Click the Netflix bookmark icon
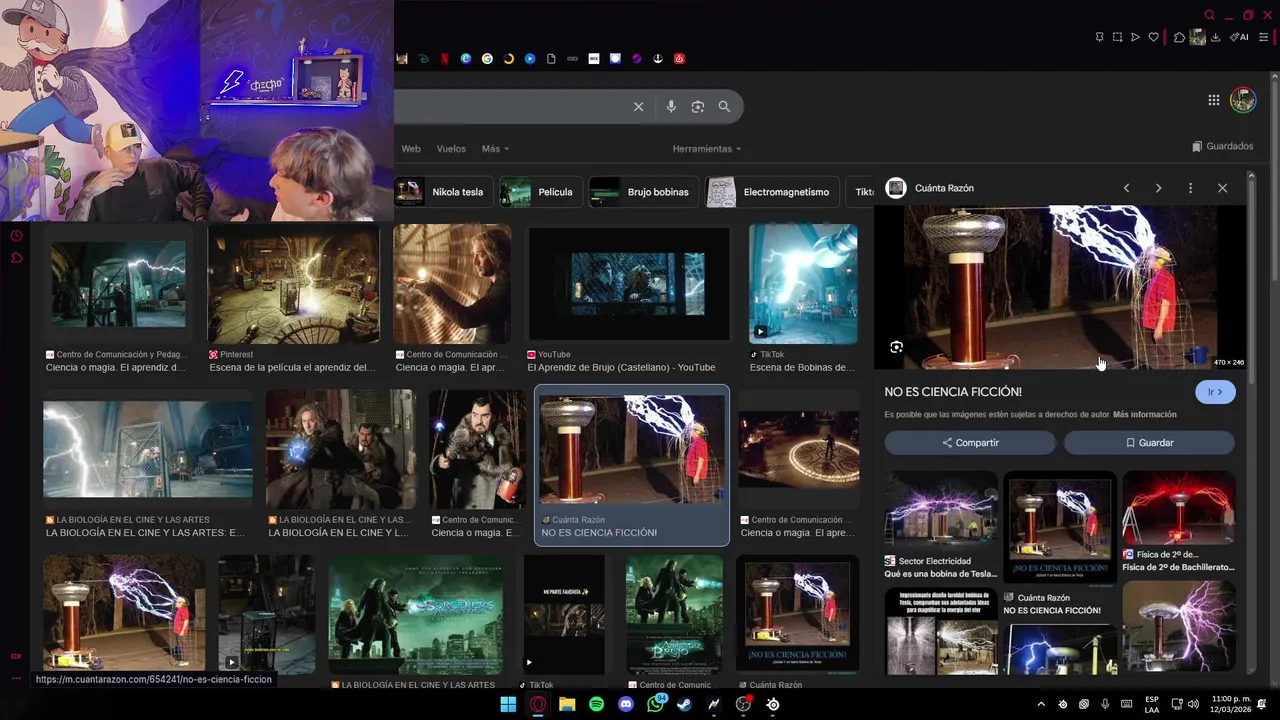Image resolution: width=1280 pixels, height=720 pixels. [x=445, y=59]
